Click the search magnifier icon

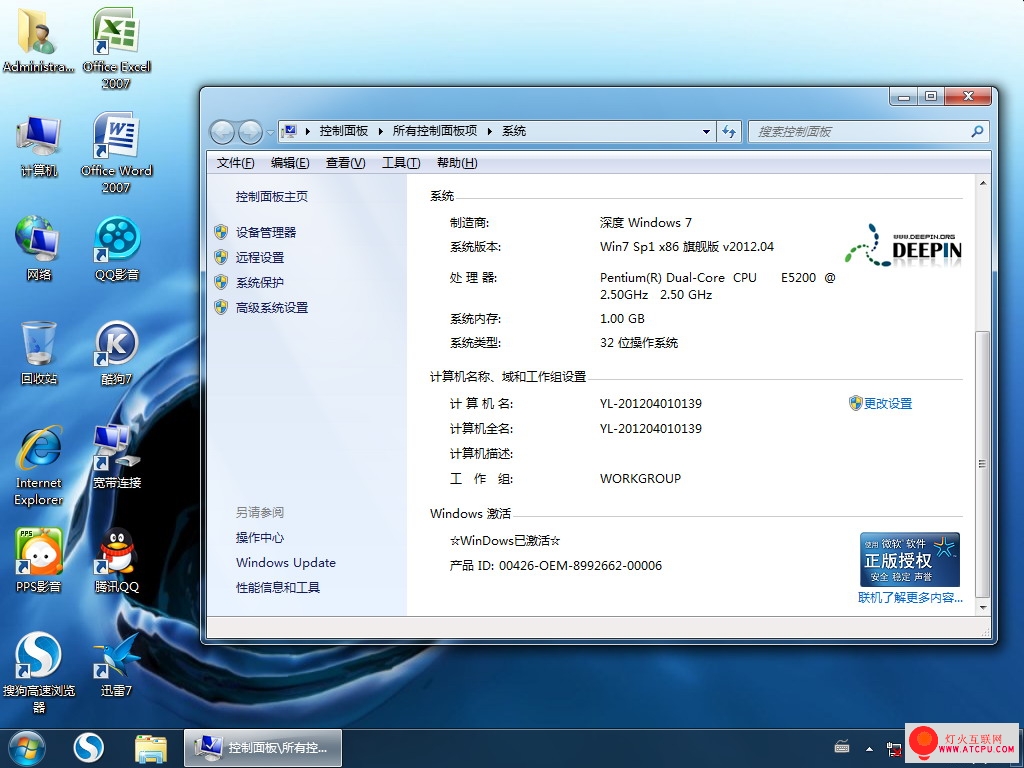point(977,132)
